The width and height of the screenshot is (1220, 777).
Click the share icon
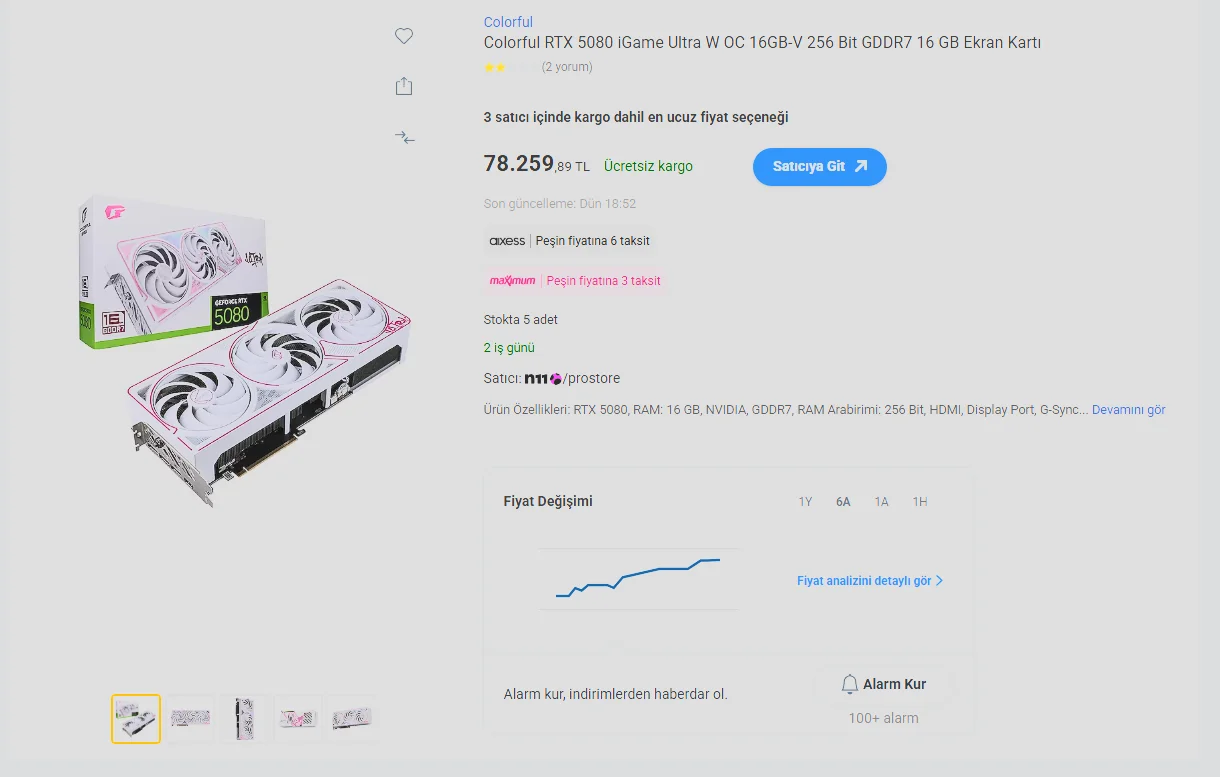404,86
